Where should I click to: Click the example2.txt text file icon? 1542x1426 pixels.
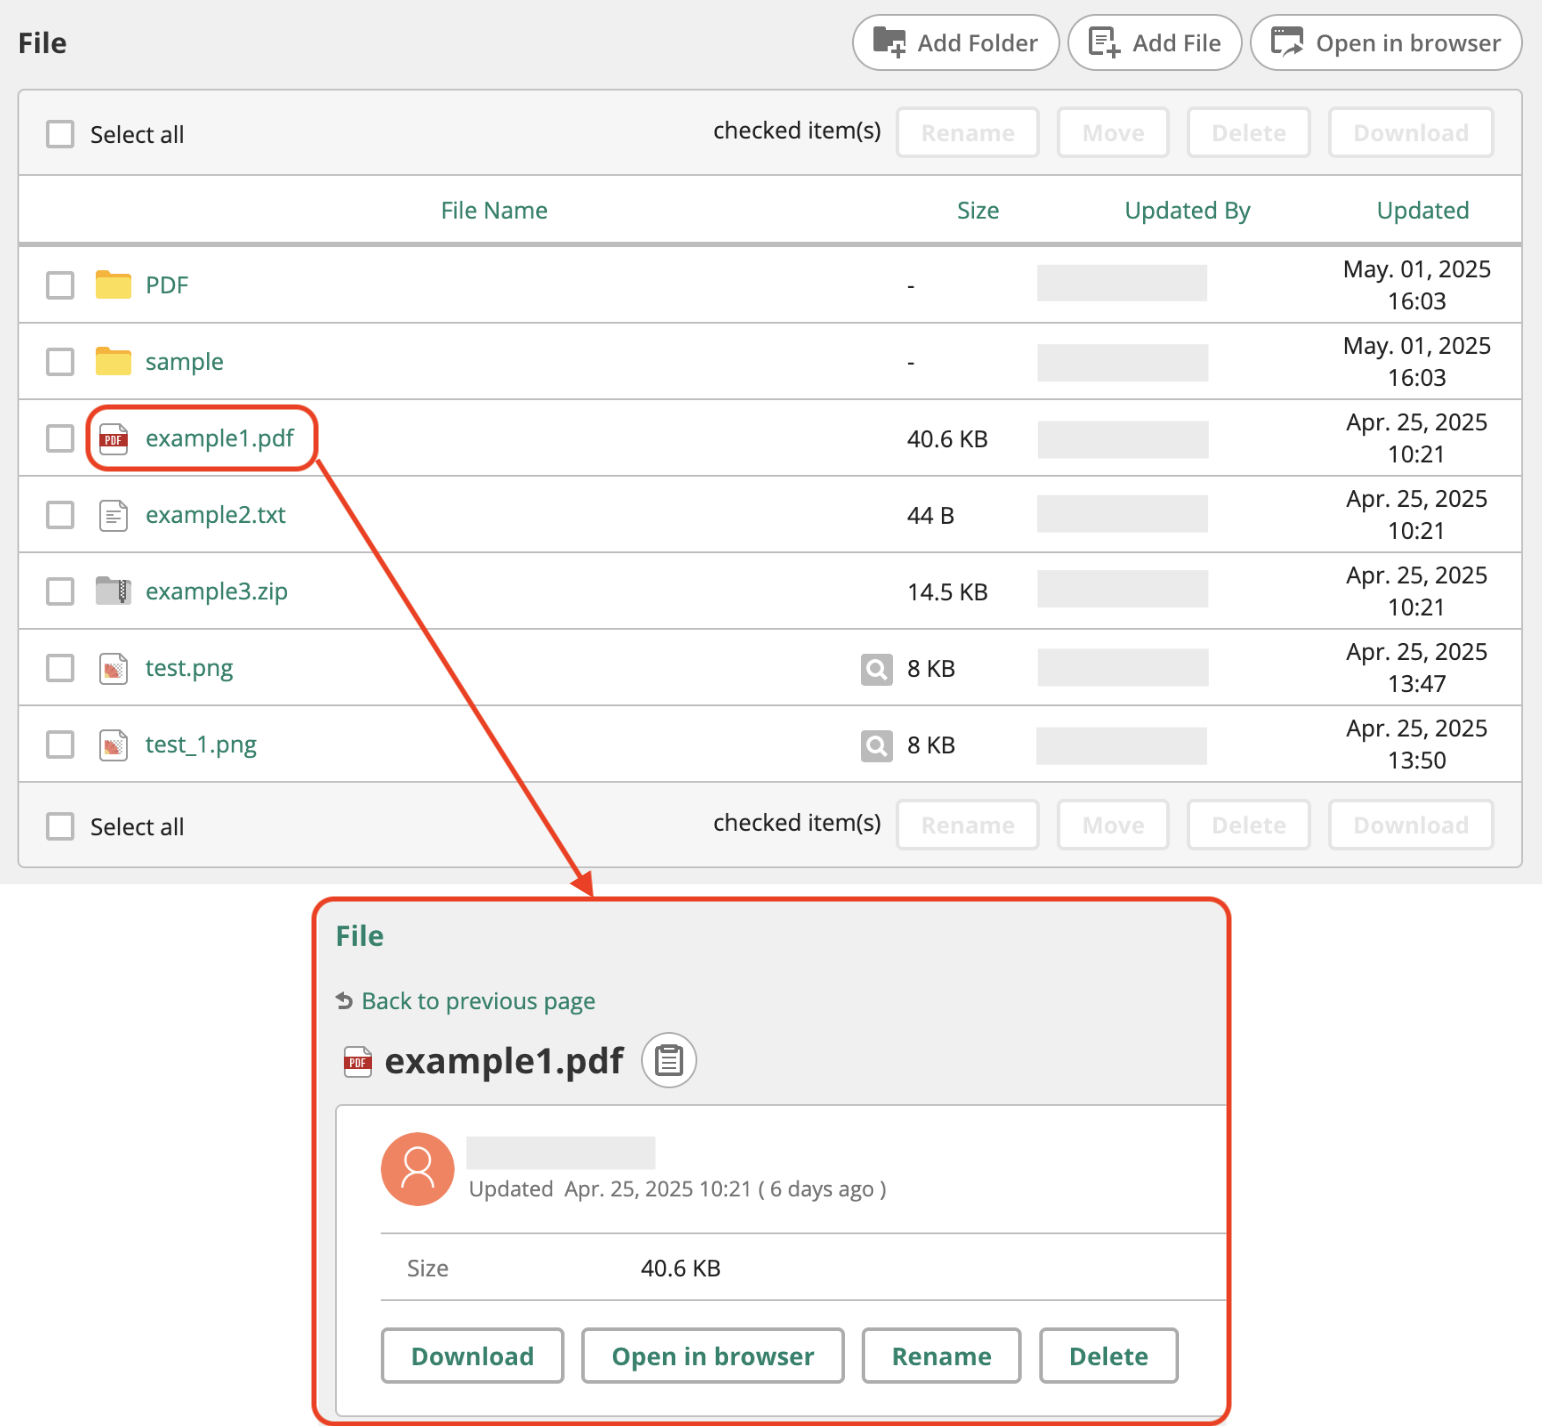coord(113,515)
